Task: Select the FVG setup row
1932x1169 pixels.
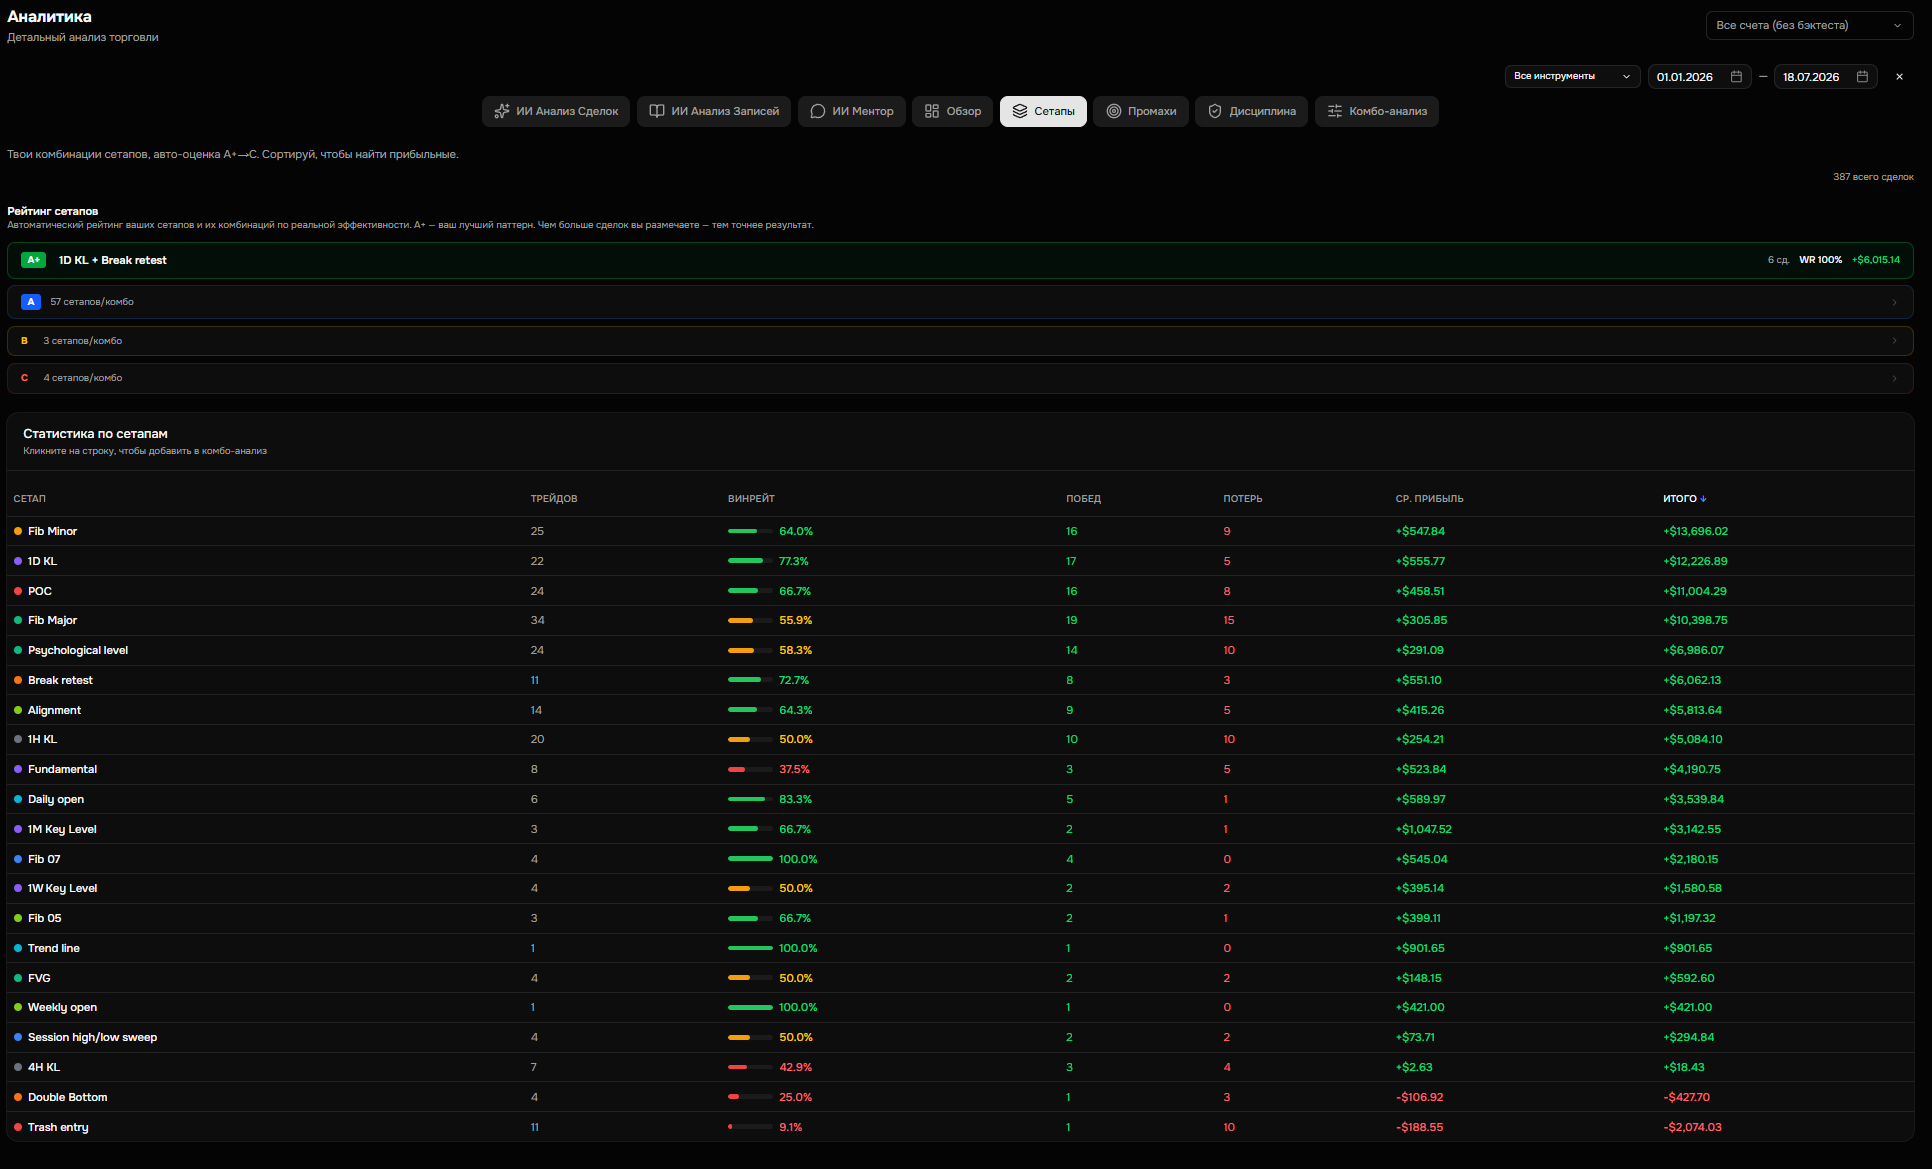Action: click(960, 978)
